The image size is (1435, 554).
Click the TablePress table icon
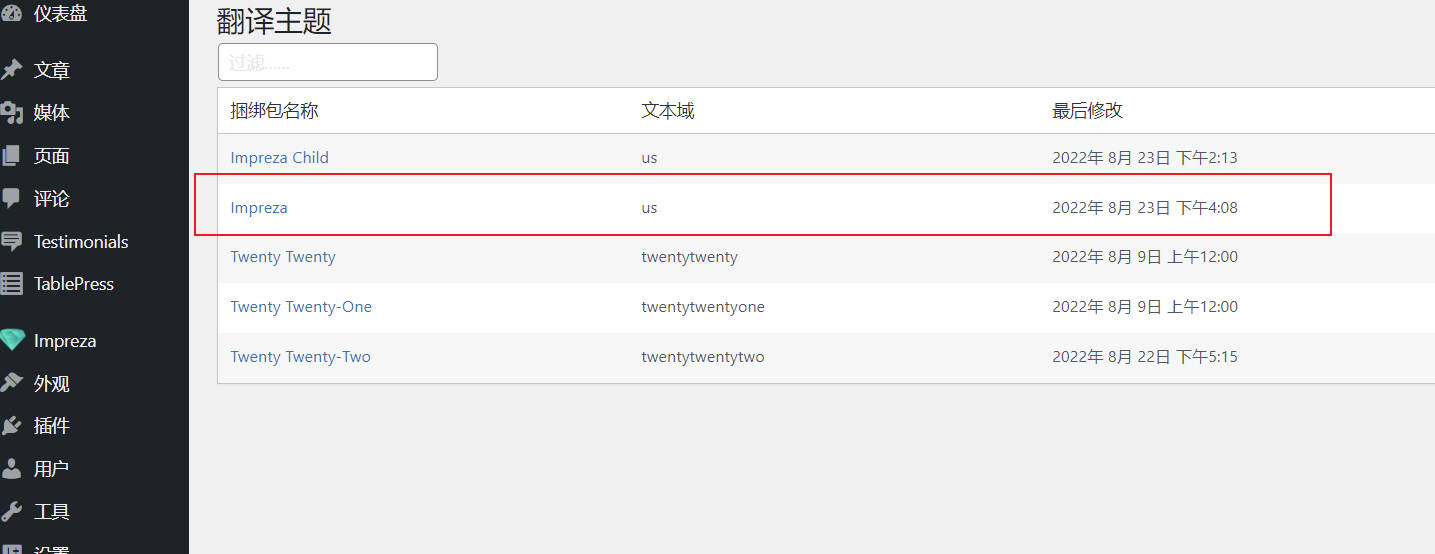point(11,284)
